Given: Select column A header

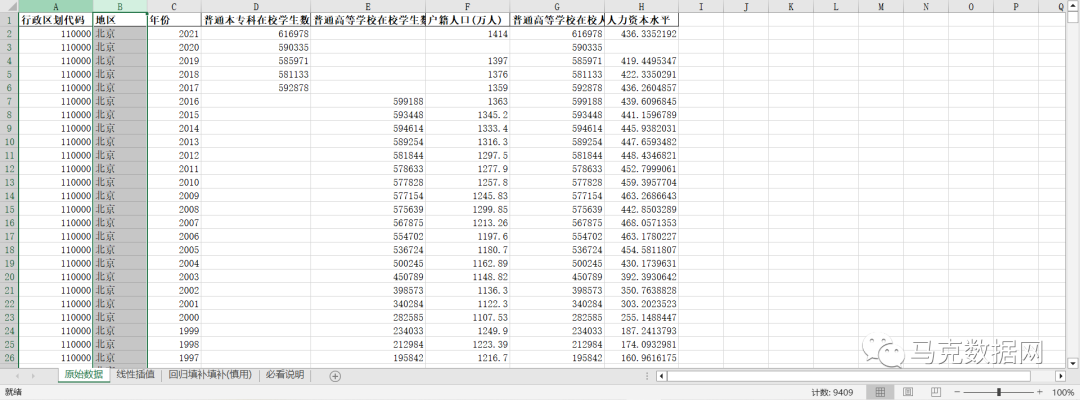Looking at the screenshot, I should point(56,6).
